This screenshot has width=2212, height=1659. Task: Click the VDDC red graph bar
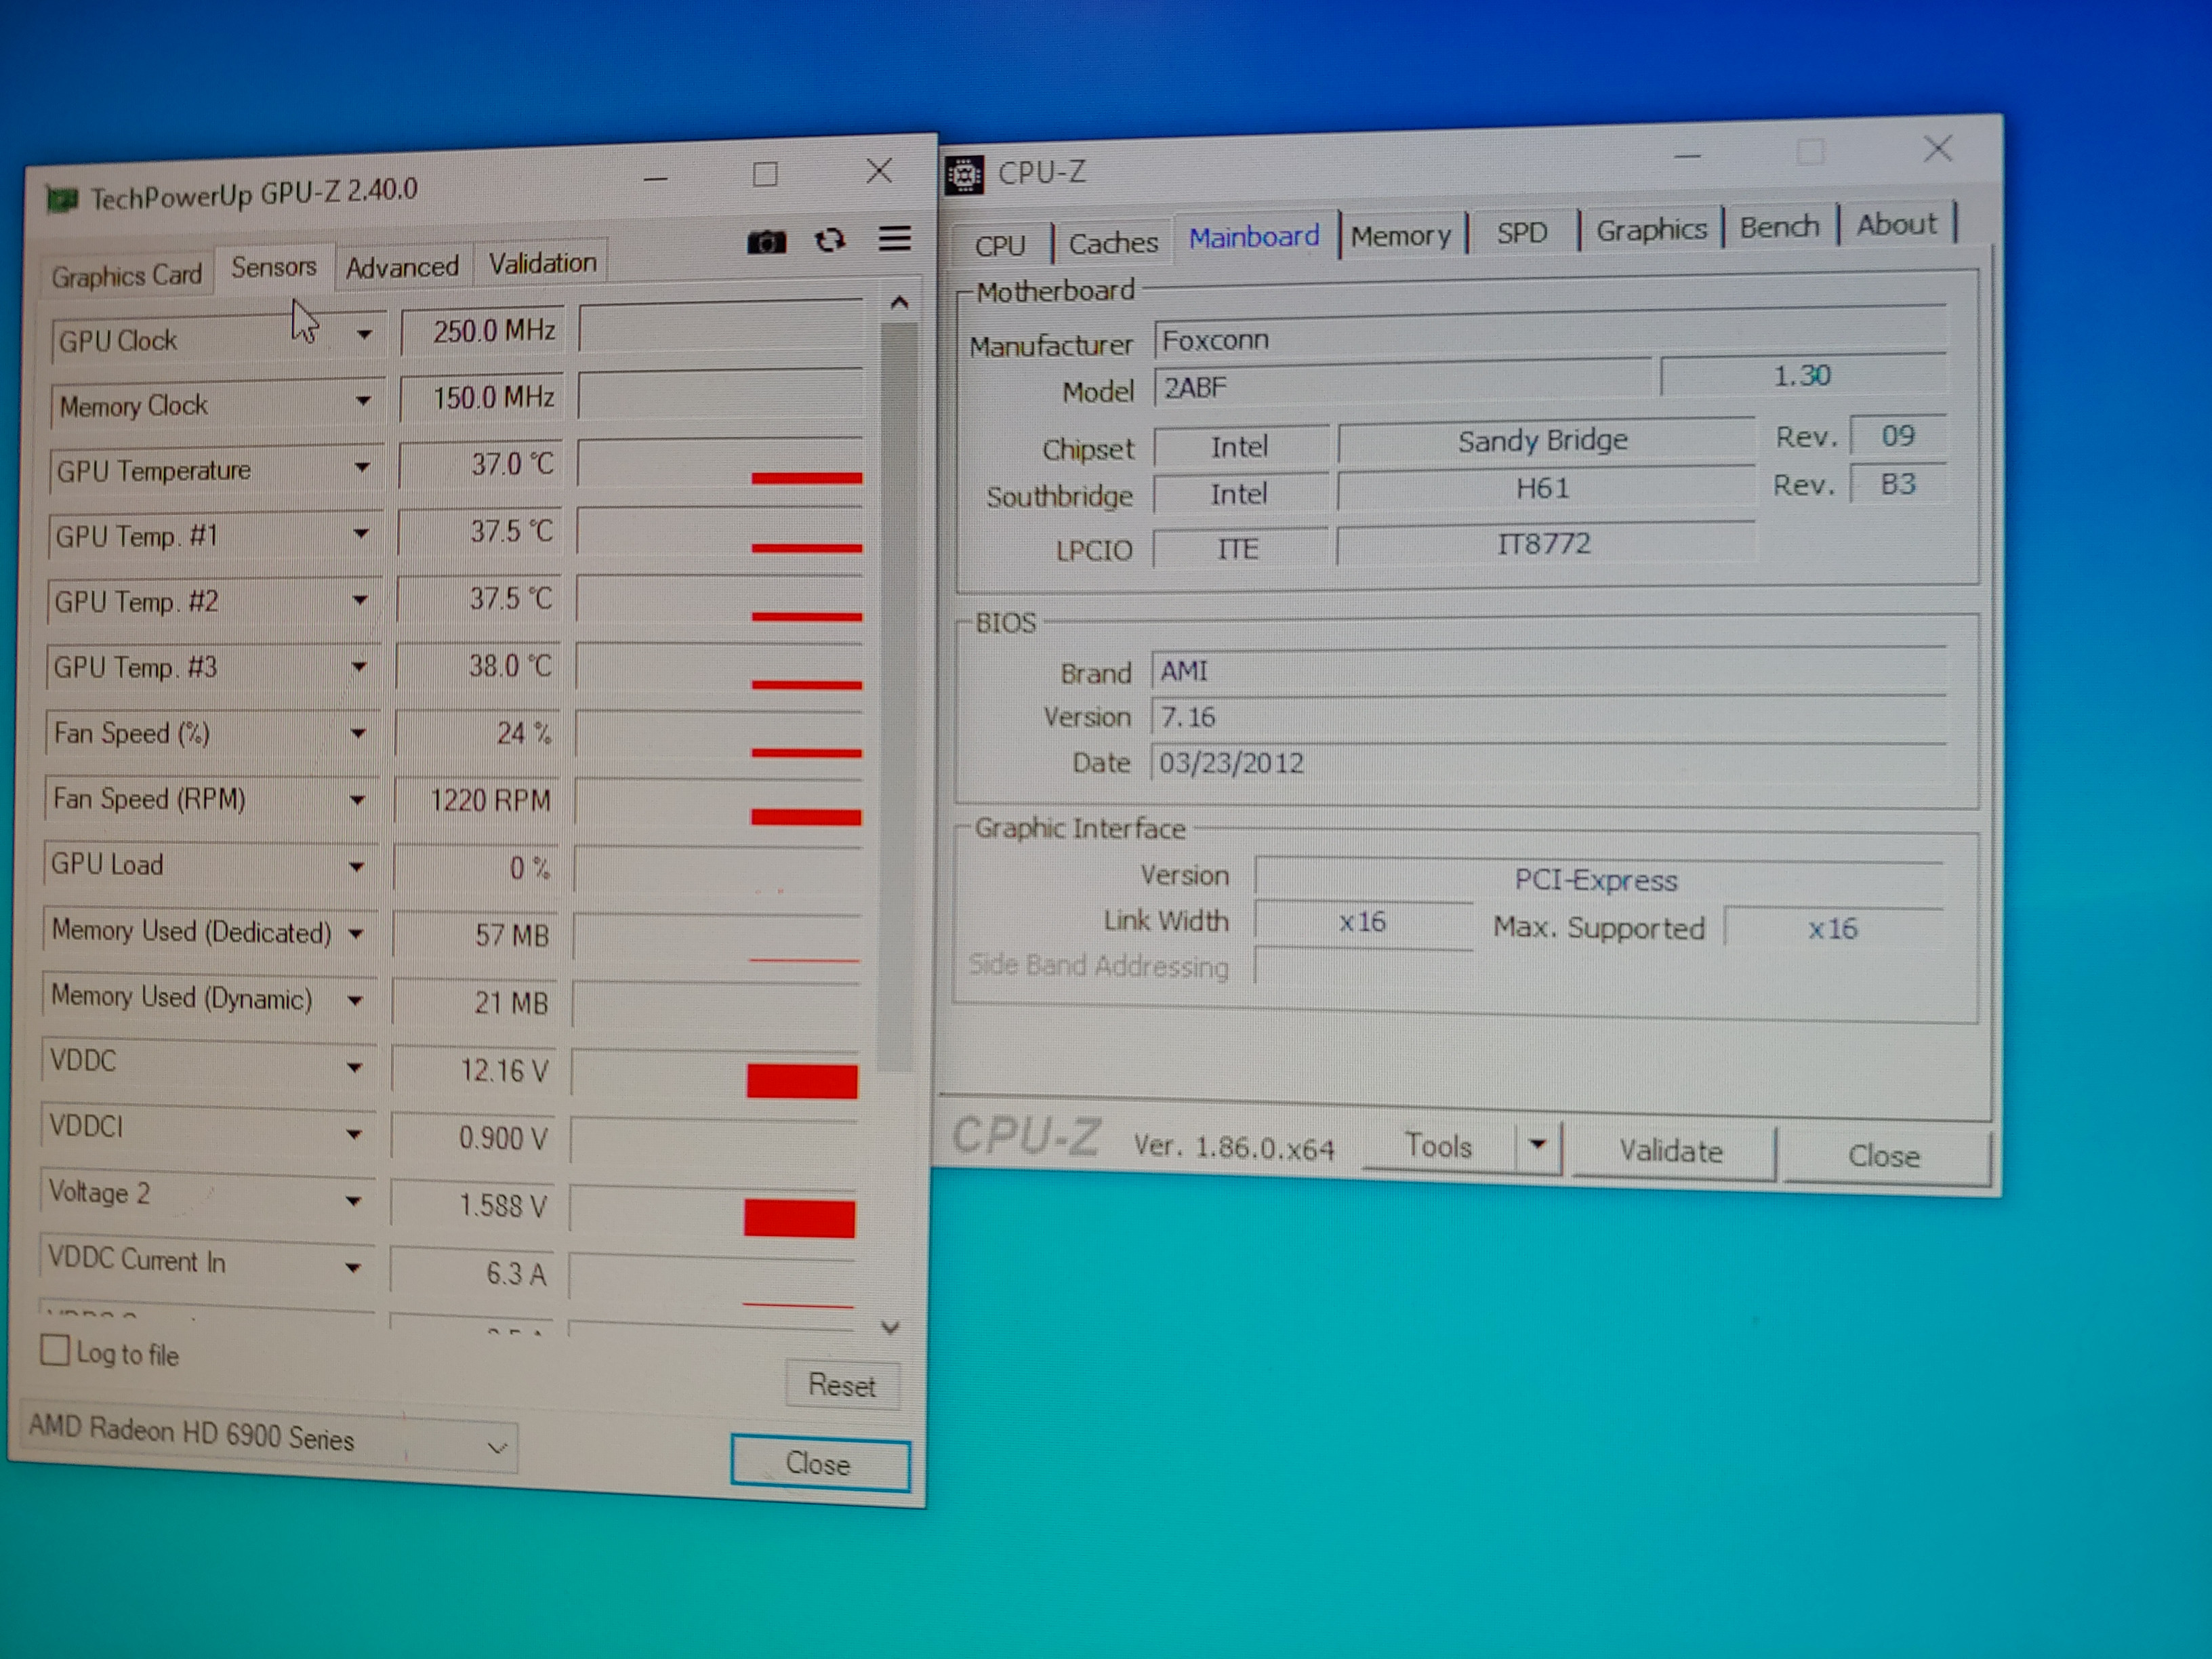coord(802,1081)
